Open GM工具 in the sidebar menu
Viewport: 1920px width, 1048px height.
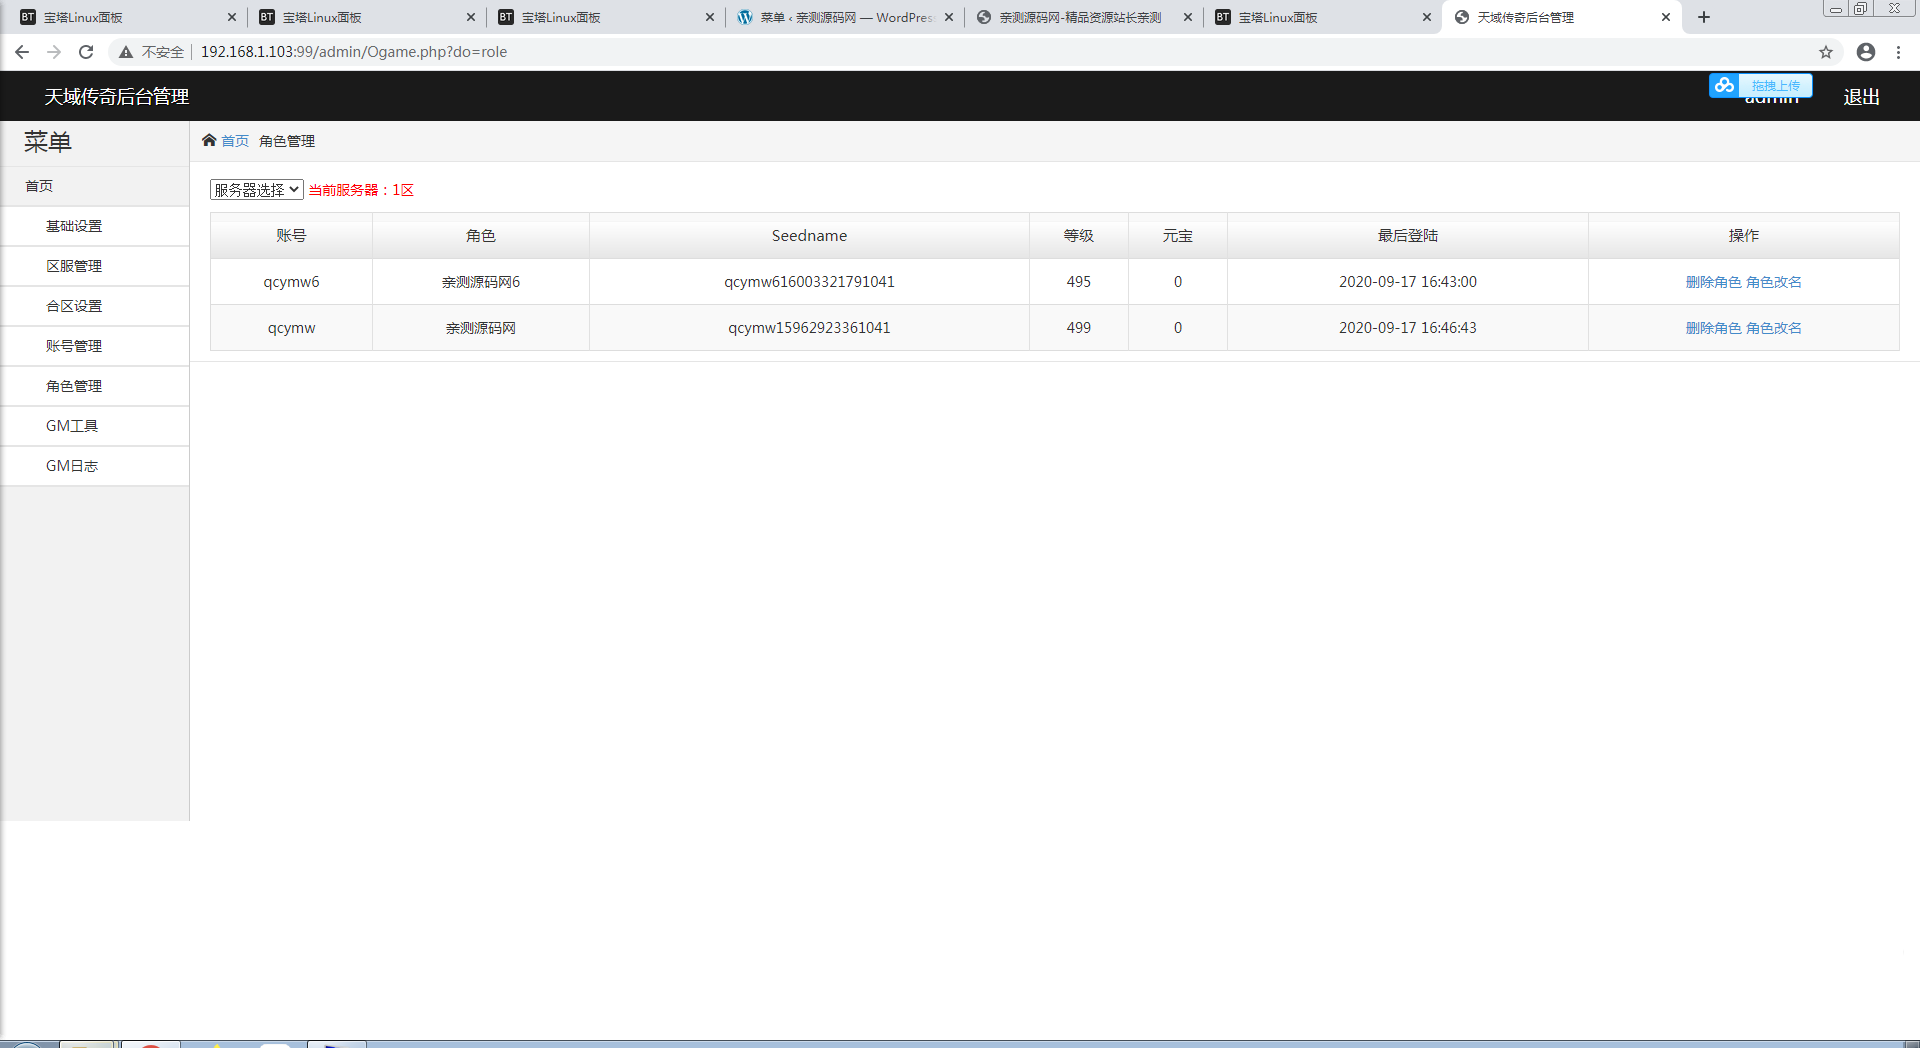point(72,426)
